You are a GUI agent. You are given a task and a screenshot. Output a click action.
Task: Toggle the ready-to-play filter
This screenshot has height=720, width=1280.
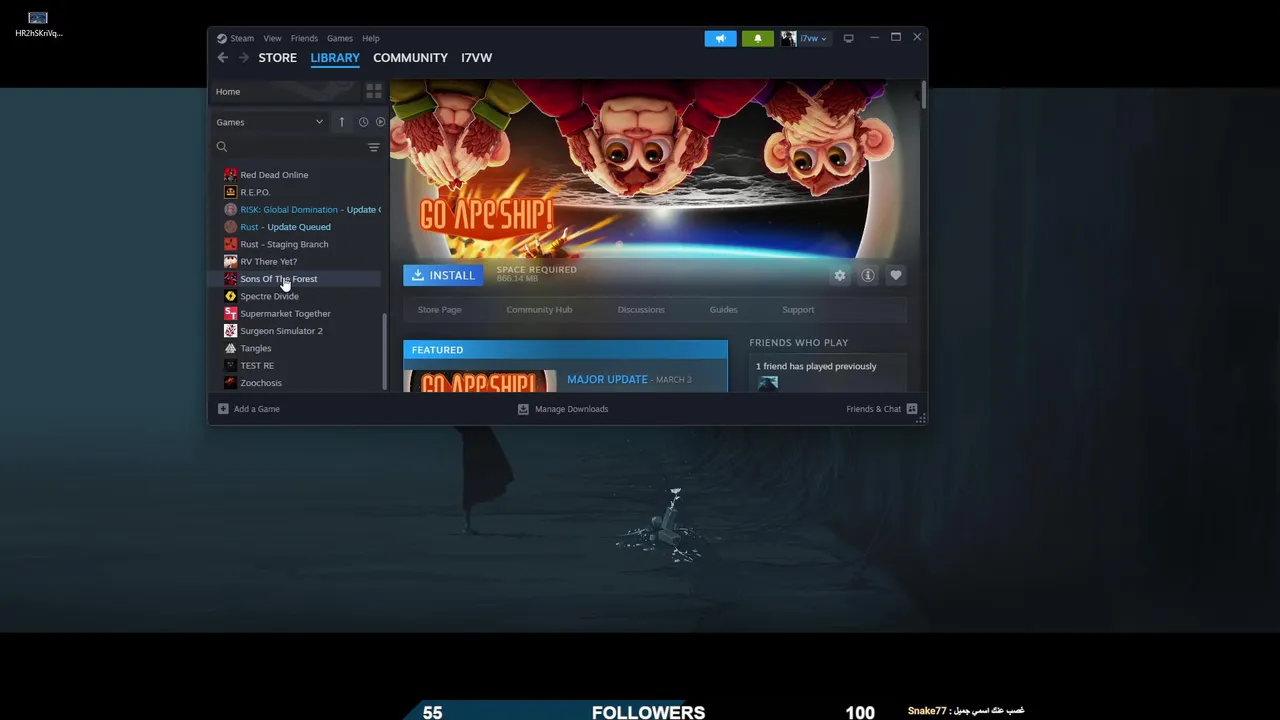click(x=380, y=122)
